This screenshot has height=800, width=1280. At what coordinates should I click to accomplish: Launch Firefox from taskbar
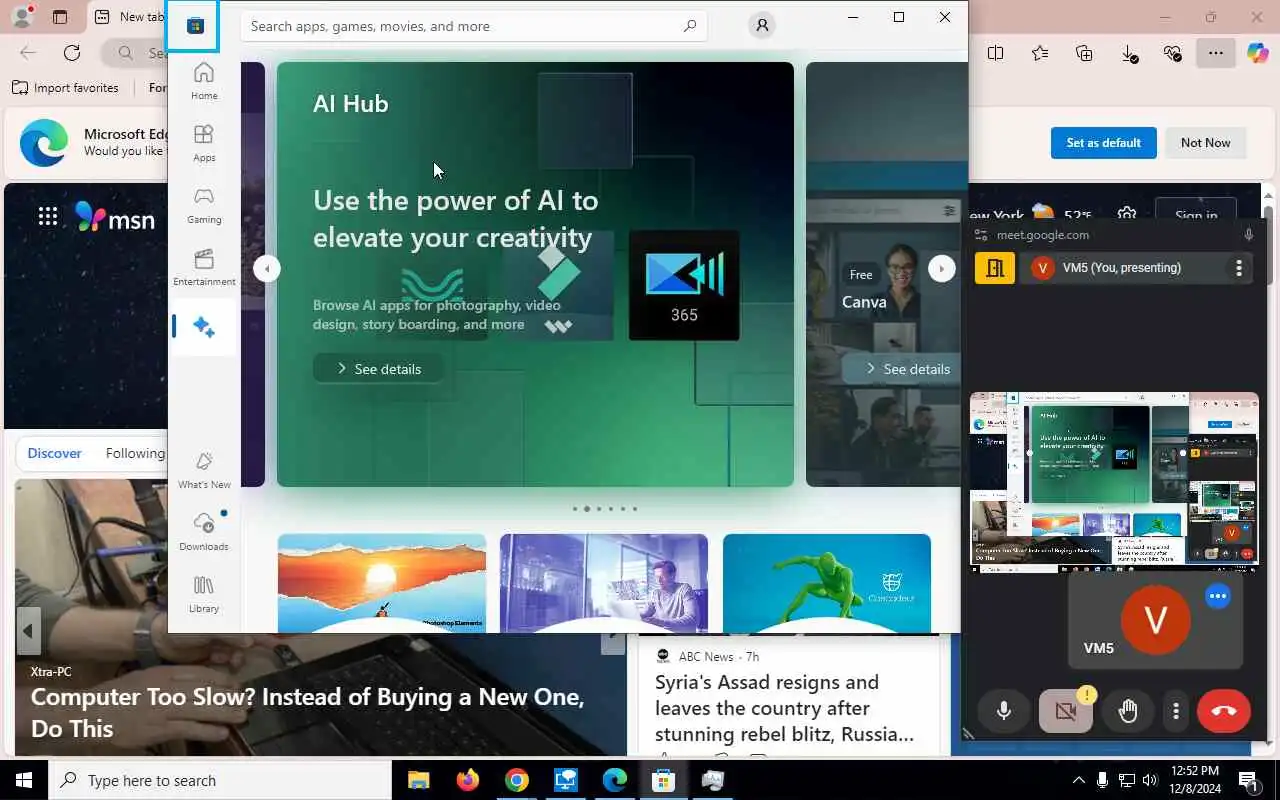coord(467,780)
